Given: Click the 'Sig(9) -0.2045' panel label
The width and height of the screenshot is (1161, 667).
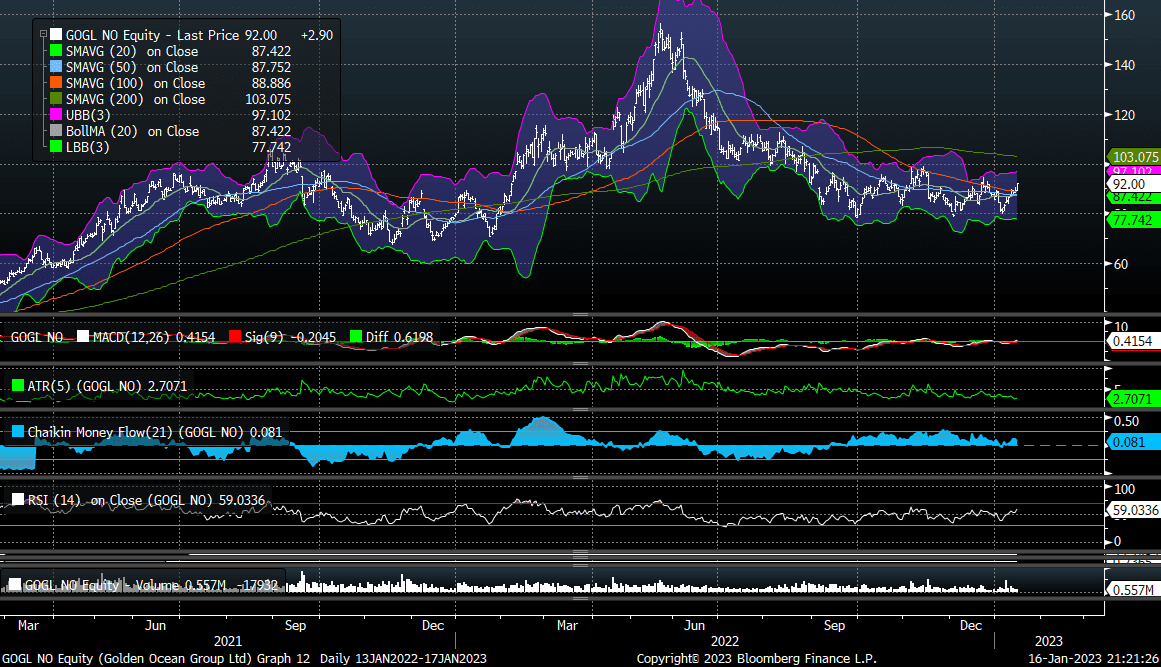Looking at the screenshot, I should tap(290, 337).
